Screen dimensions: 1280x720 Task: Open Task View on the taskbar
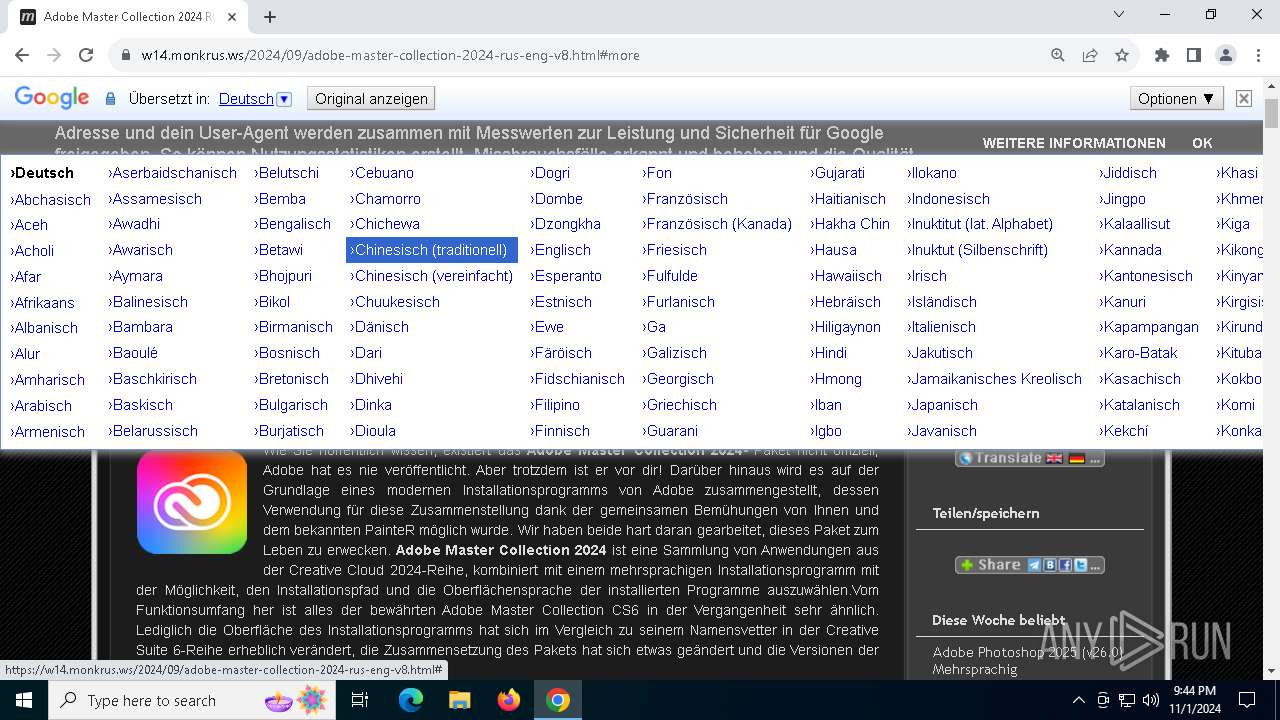[360, 700]
